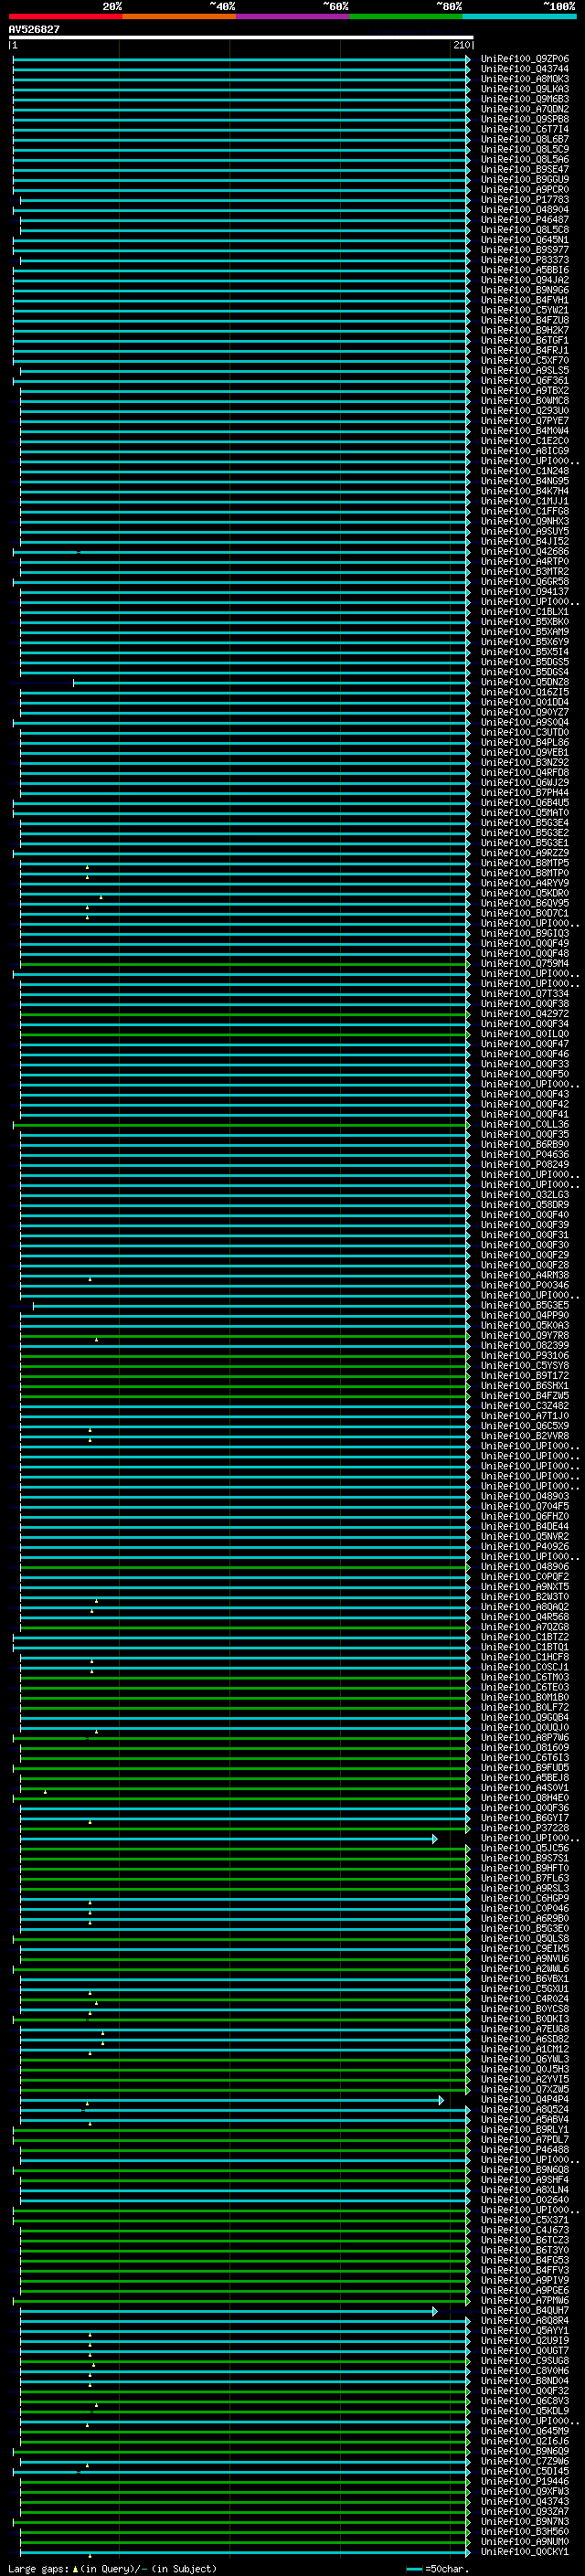This screenshot has width=585, height=2576.
Task: Select hit label UniRef100_B4QUH7
Action: coord(524,2311)
